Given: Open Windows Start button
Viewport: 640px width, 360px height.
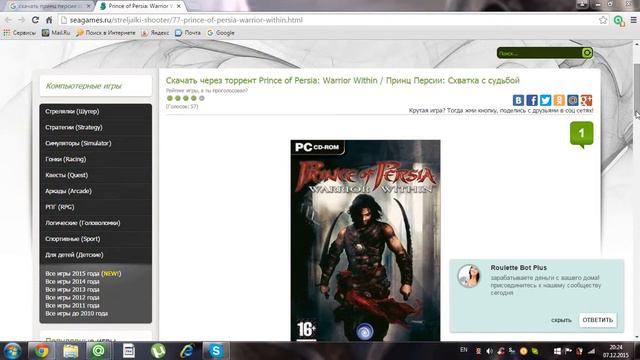Looking at the screenshot, I should point(12,351).
